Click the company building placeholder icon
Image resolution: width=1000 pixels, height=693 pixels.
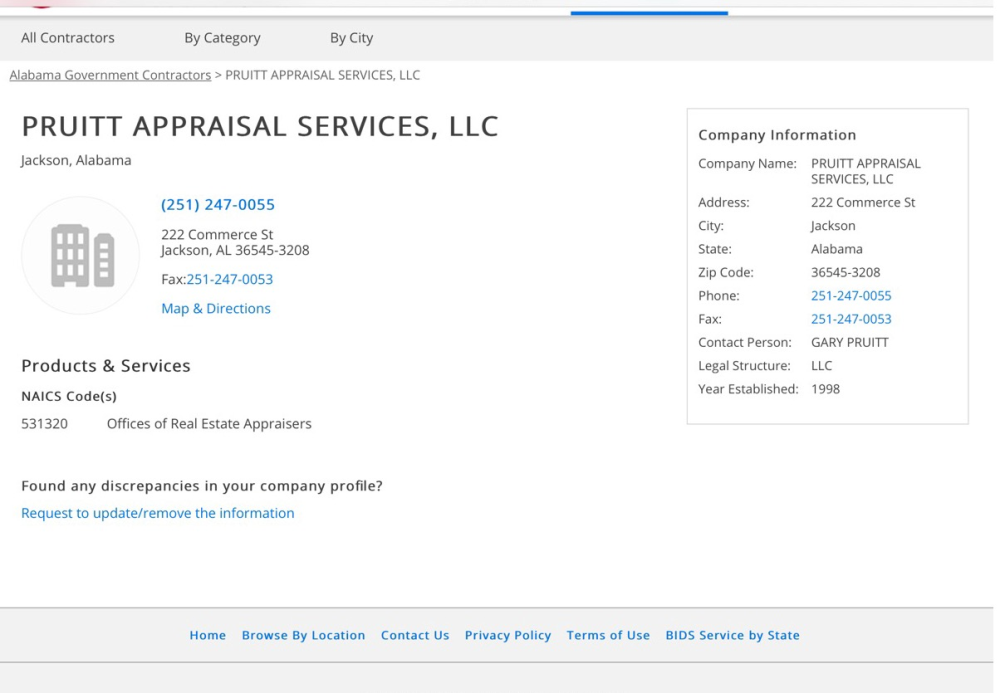coord(80,255)
